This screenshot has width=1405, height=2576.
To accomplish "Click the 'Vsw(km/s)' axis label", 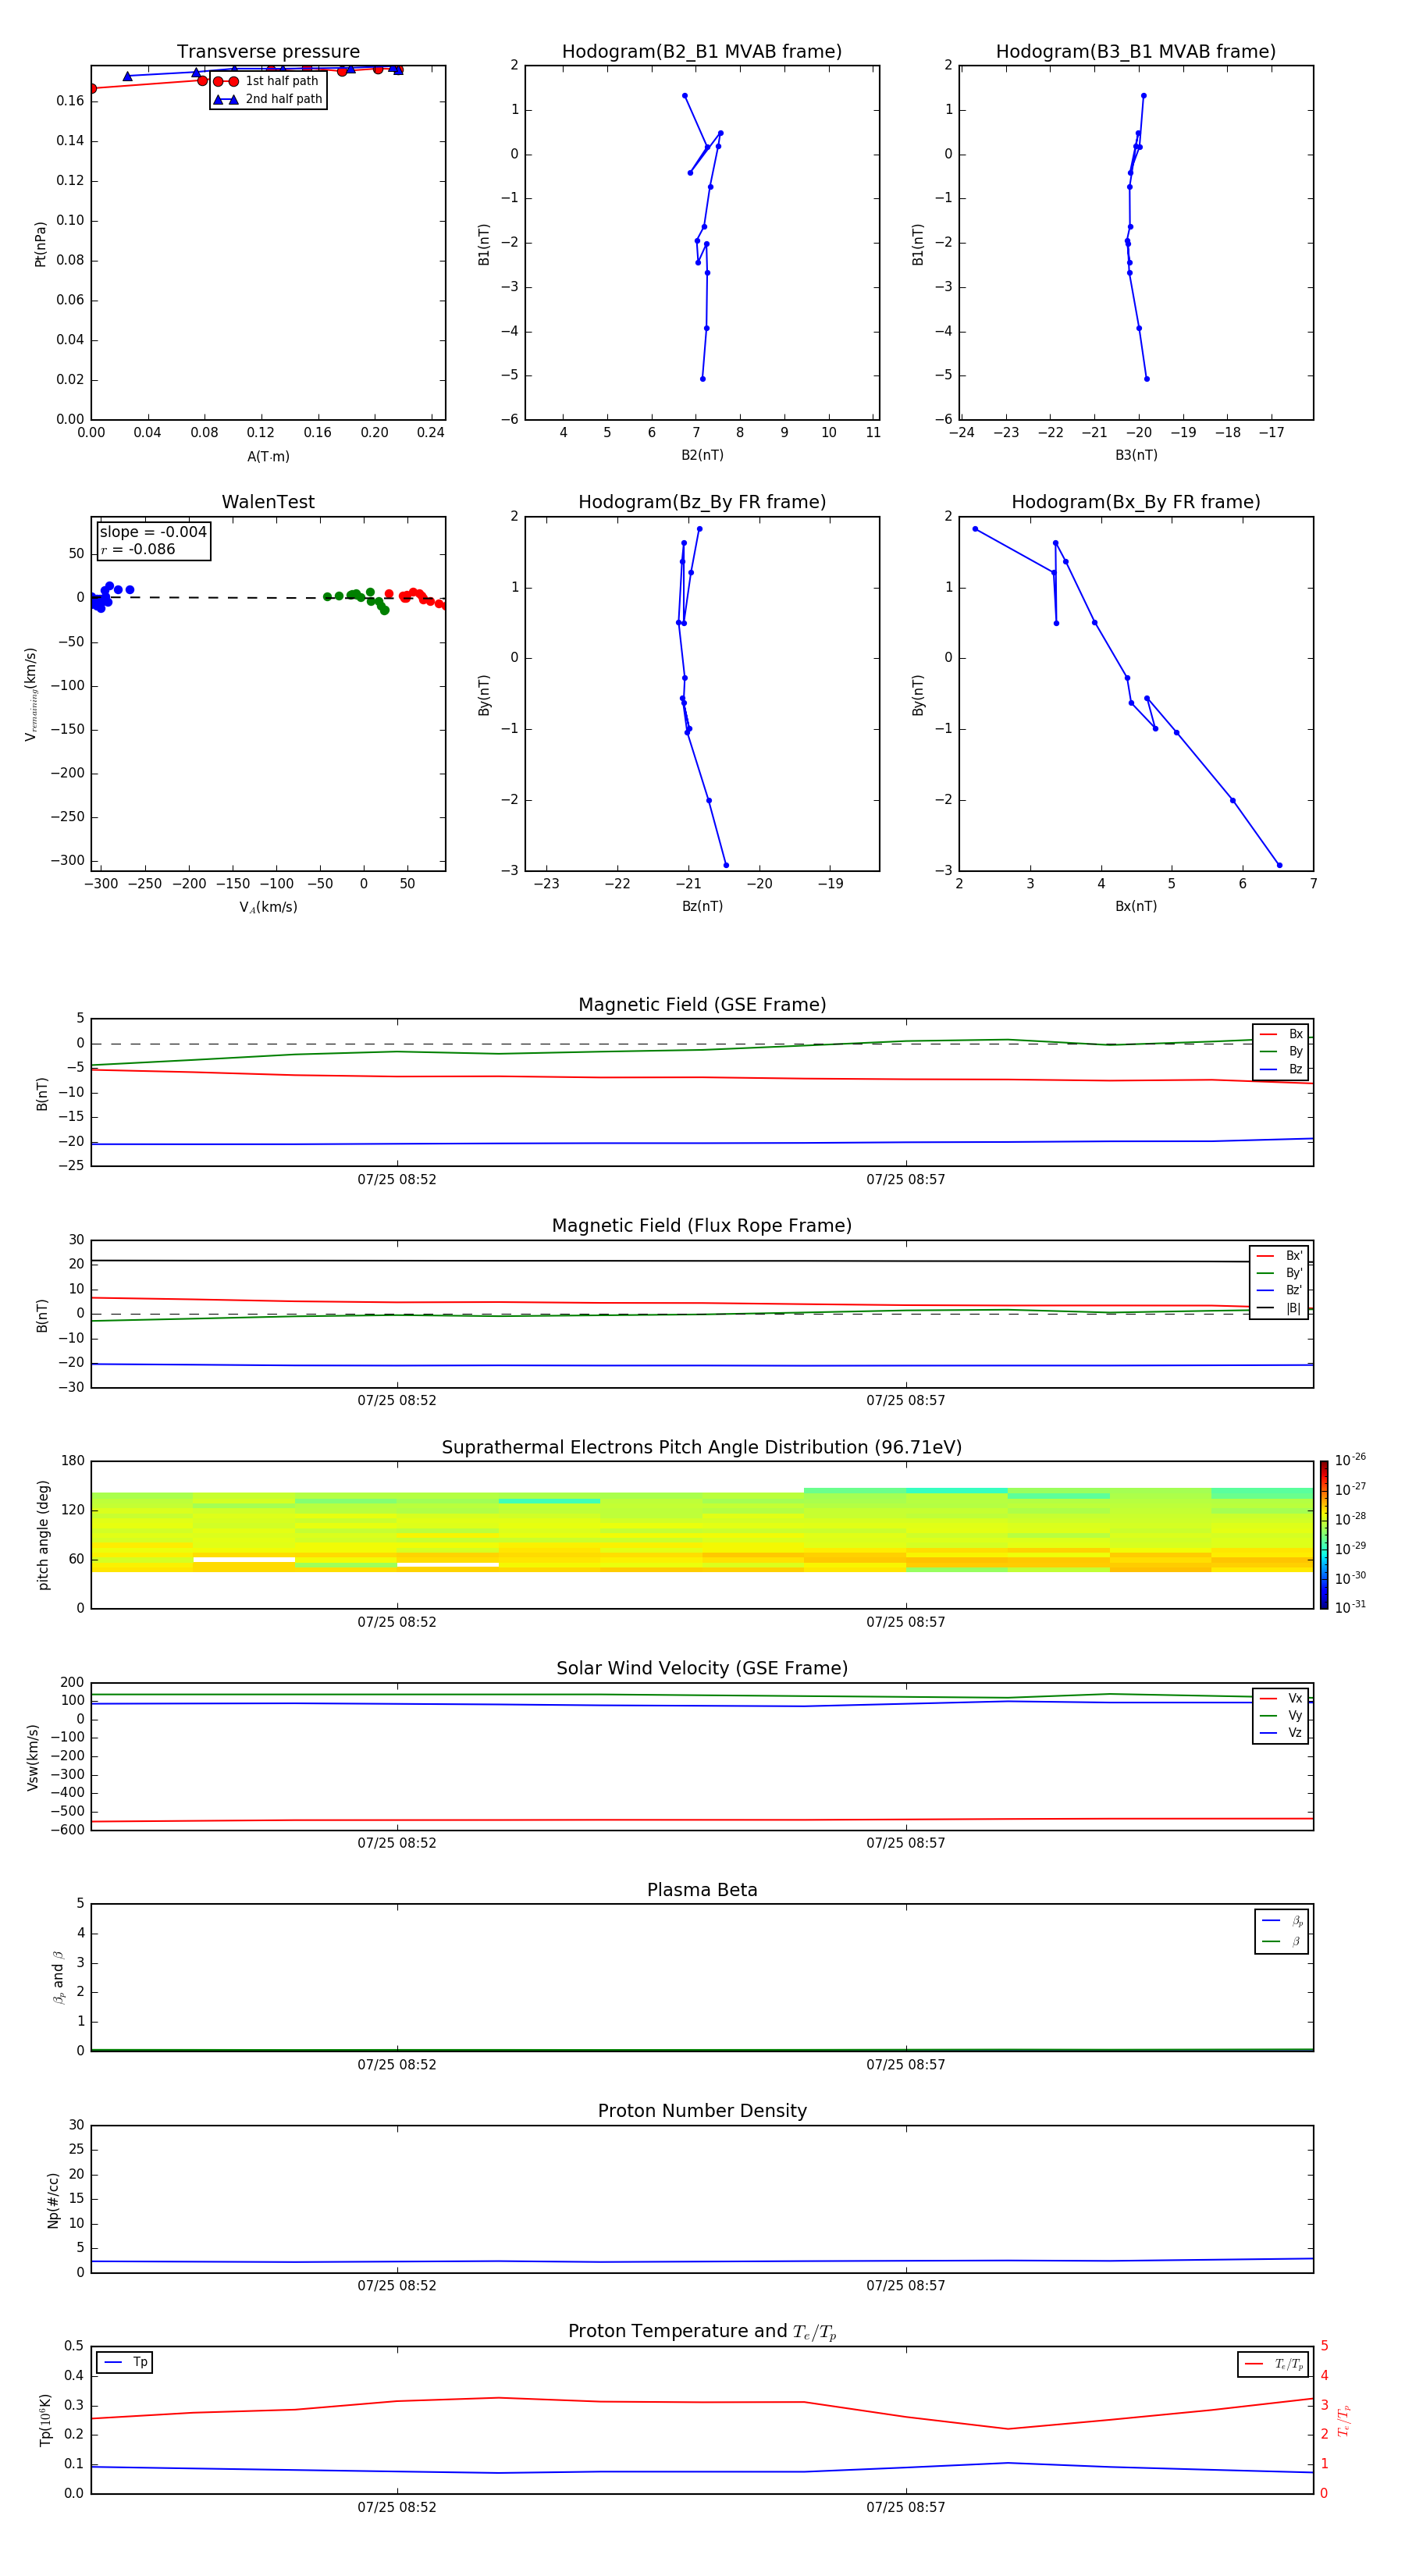I will point(33,1756).
